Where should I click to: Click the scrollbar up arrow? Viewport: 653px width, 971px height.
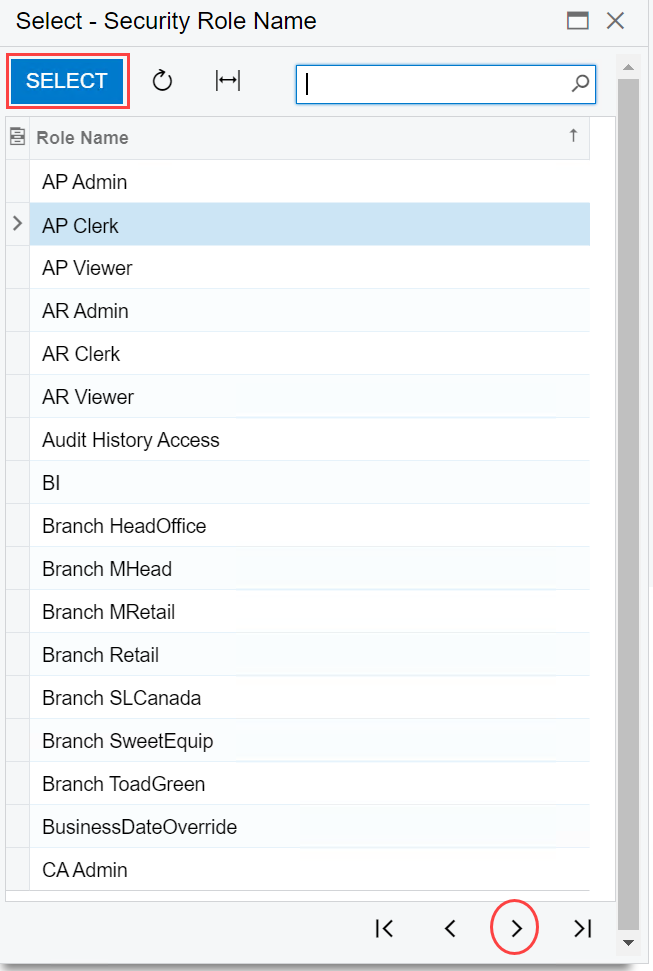(x=628, y=68)
